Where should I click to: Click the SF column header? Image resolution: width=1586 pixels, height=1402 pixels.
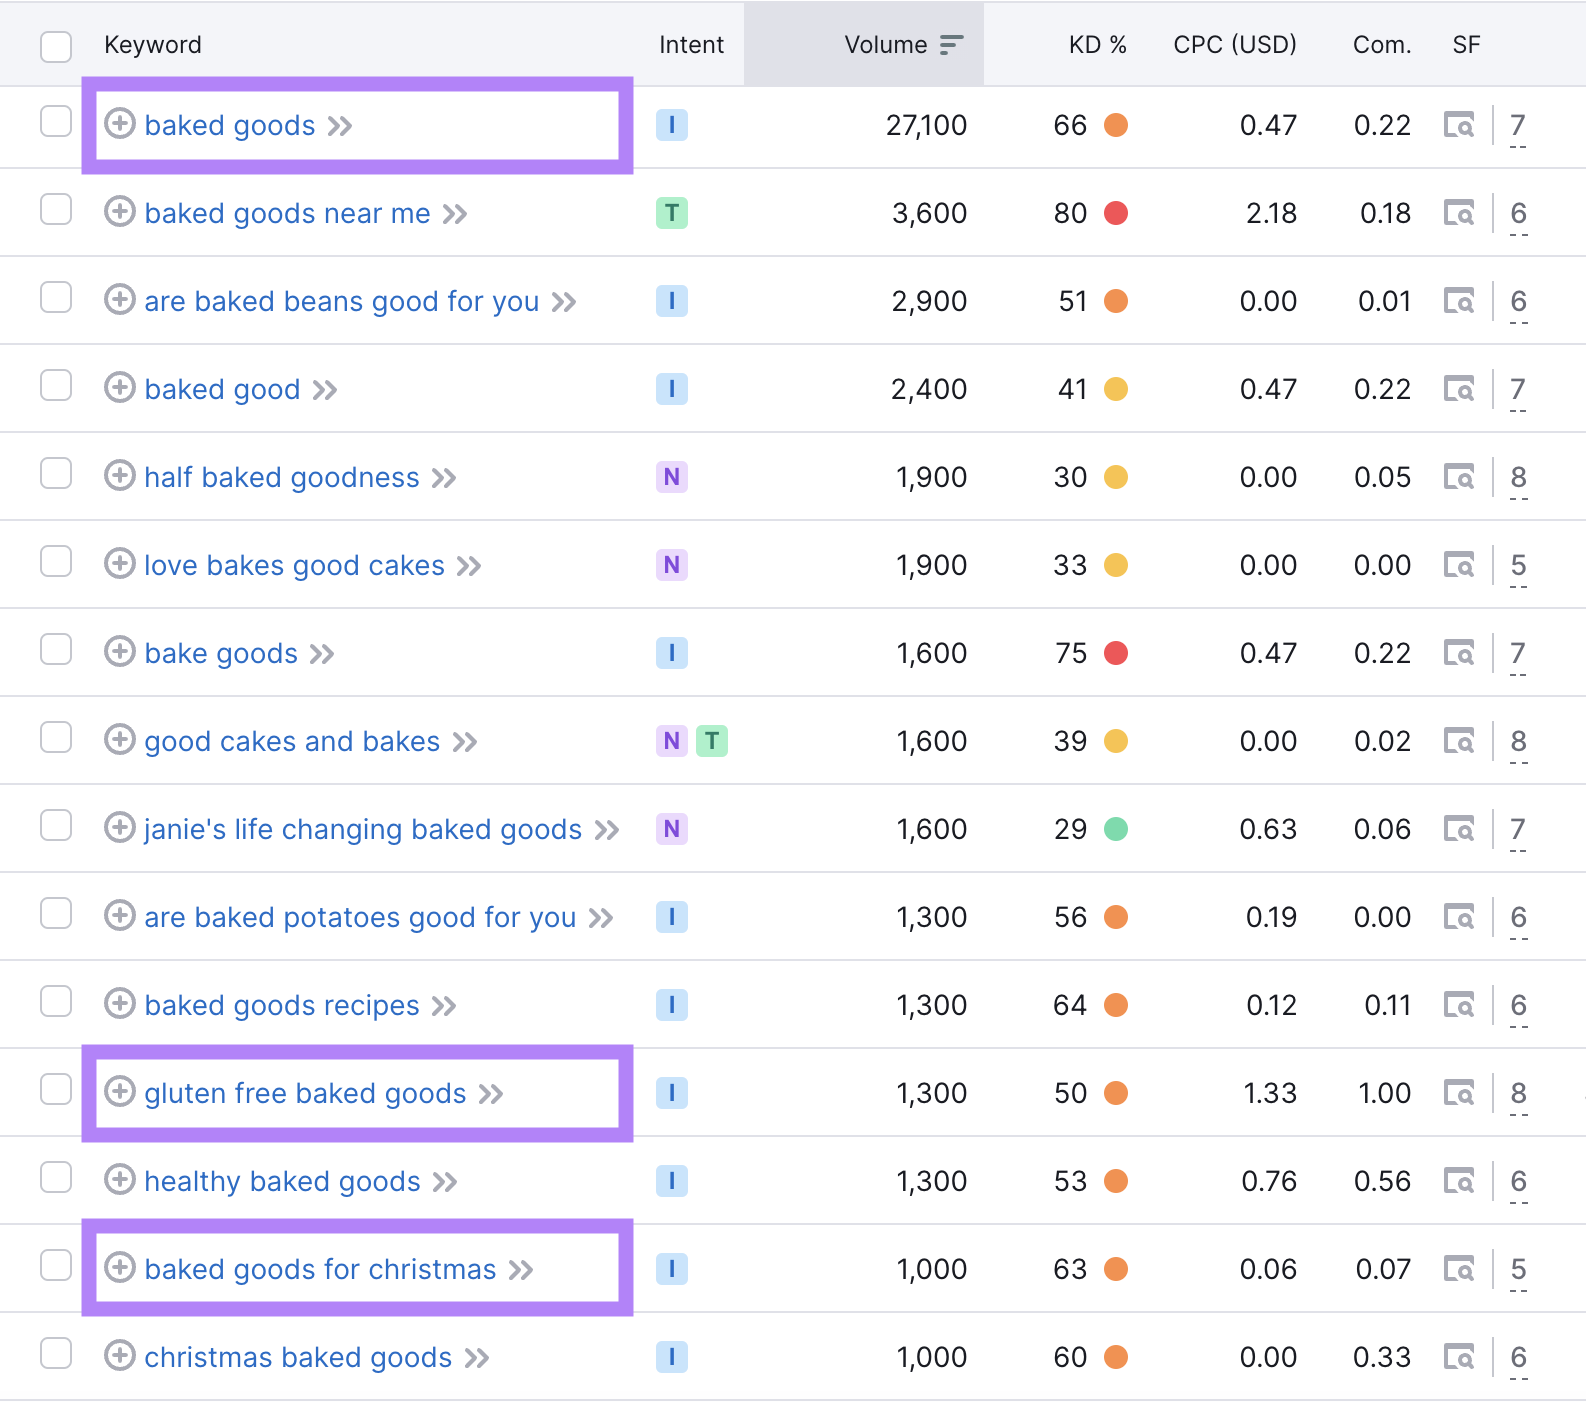tap(1466, 45)
